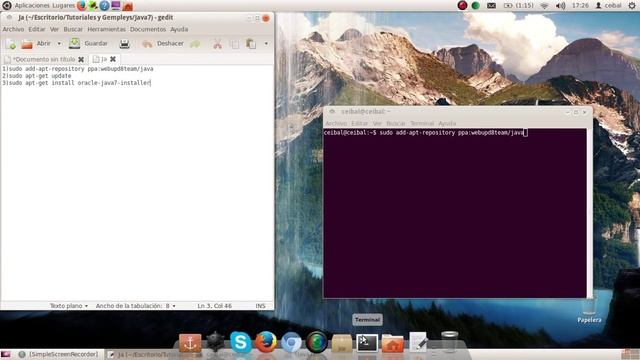The image size is (640, 360).
Task: Click the green circle tray icon
Action: 476,5
